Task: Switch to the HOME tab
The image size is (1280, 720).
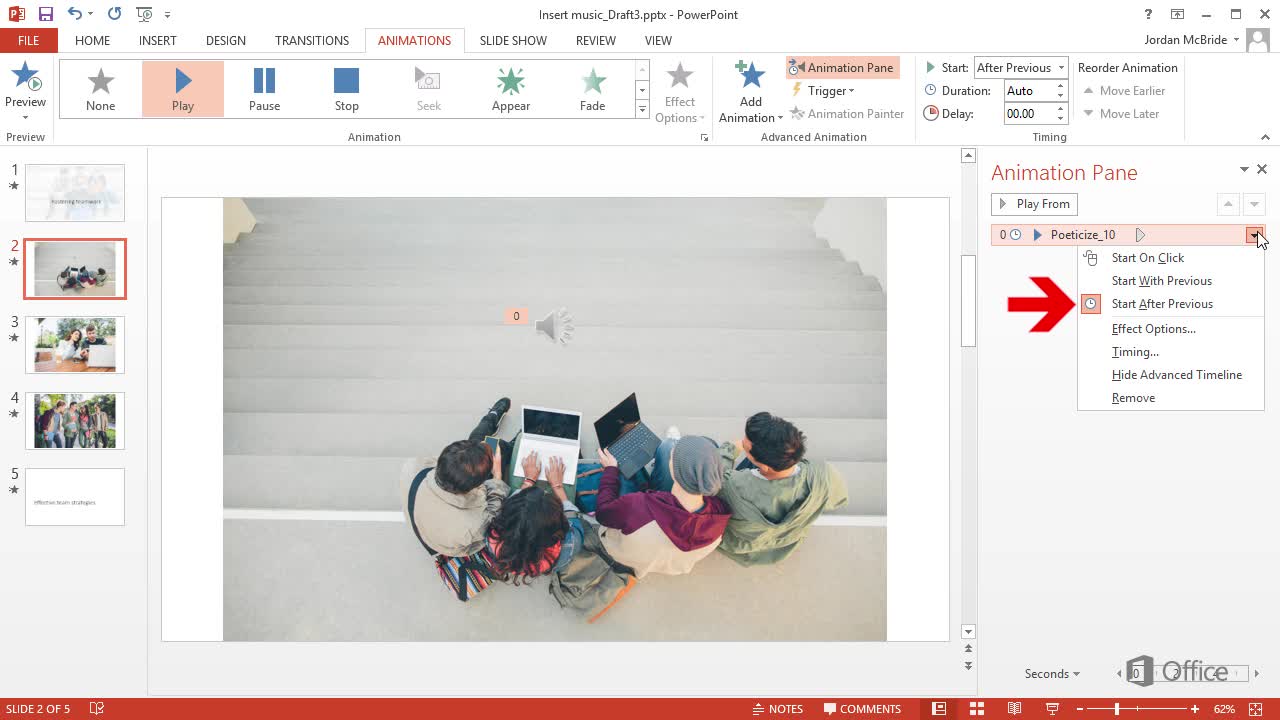Action: (x=92, y=40)
